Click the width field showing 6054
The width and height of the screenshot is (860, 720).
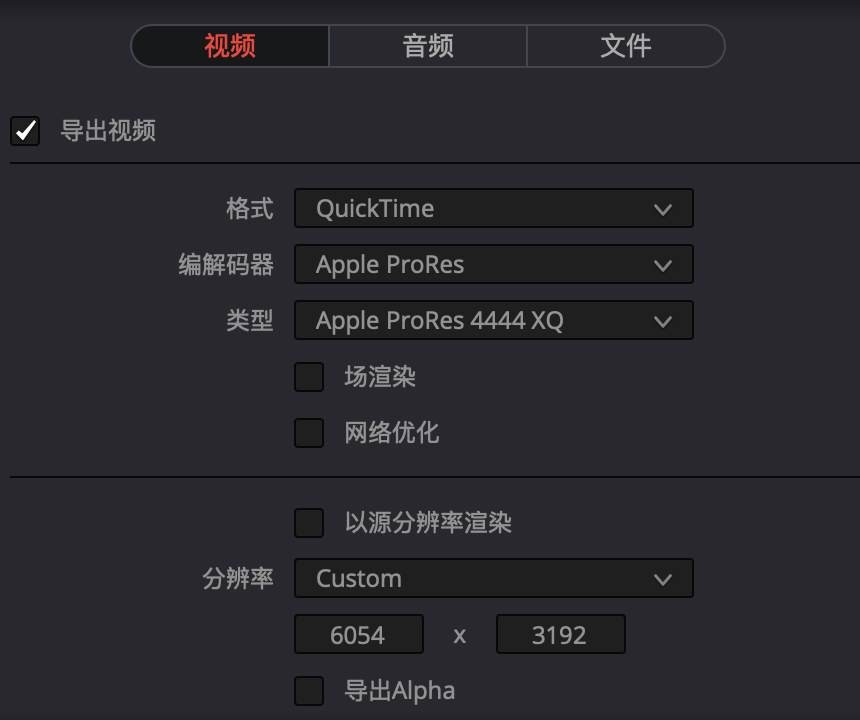tap(358, 635)
